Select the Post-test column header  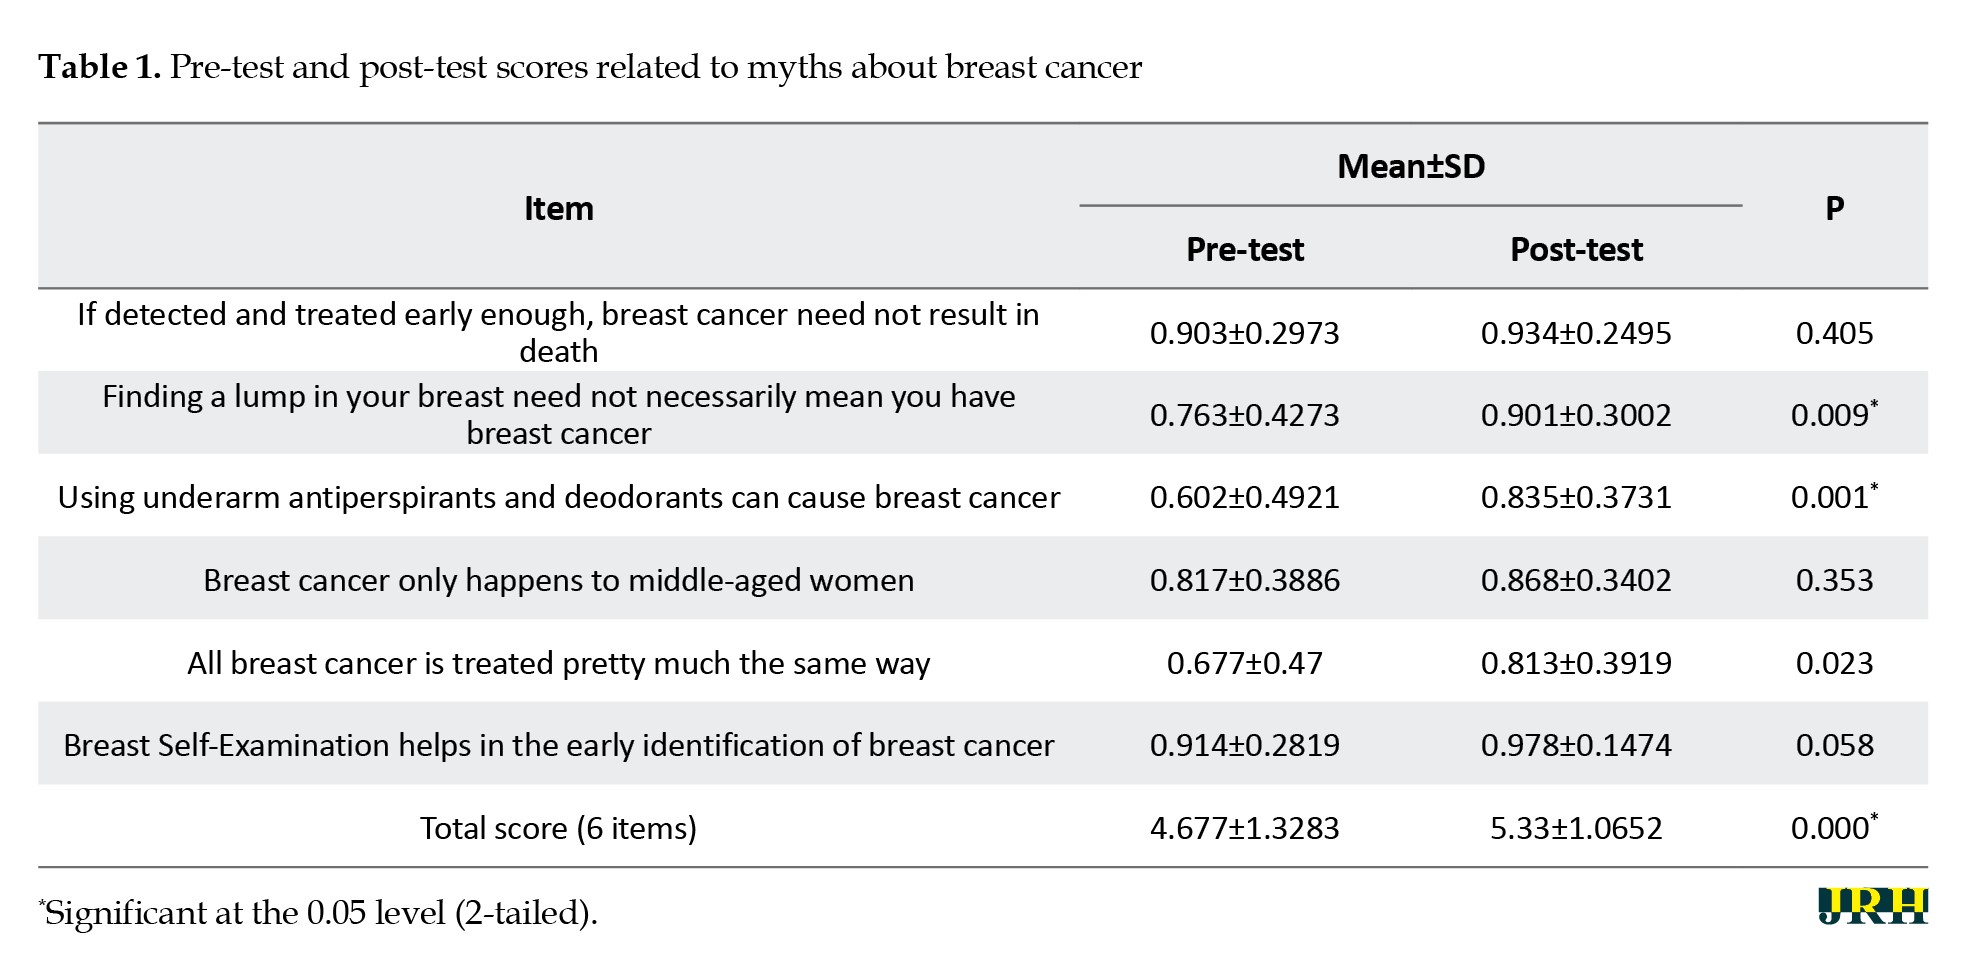click(1576, 249)
